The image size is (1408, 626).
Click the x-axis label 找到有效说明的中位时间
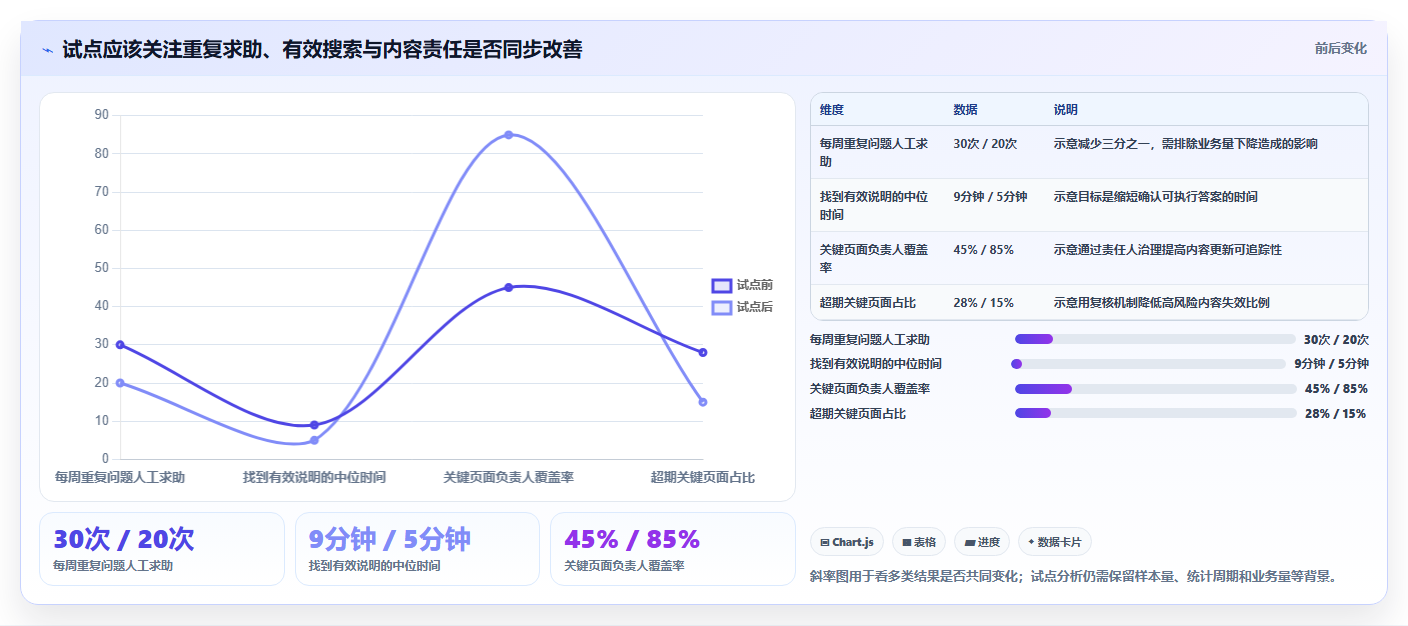(x=314, y=478)
